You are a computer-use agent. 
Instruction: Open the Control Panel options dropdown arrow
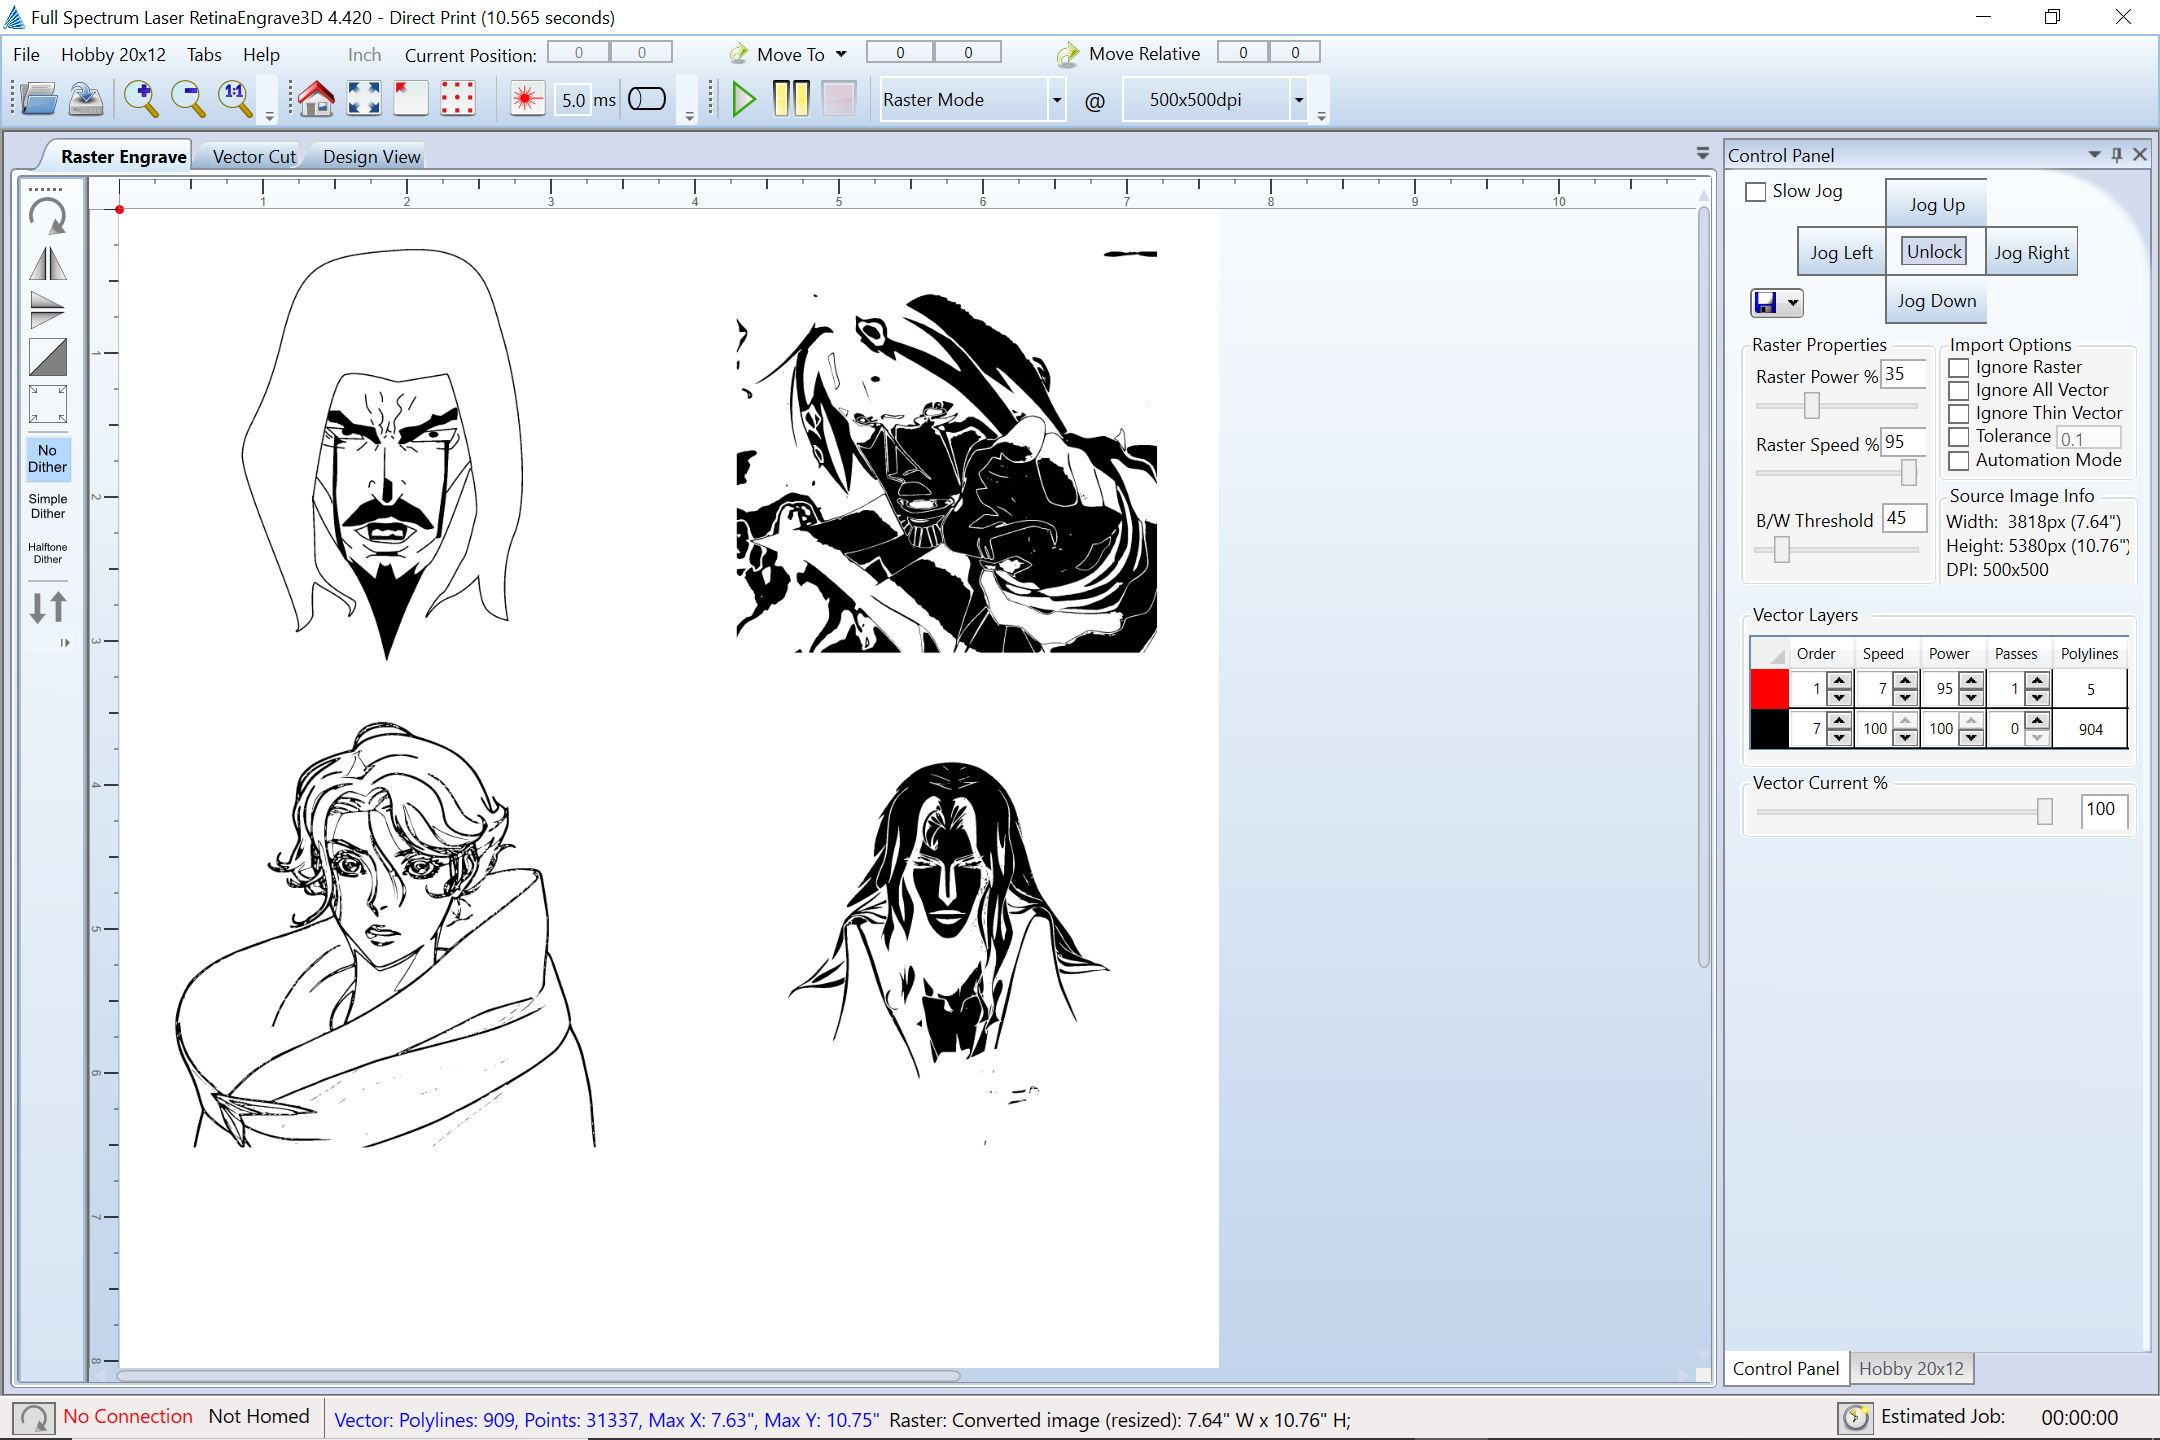2094,155
